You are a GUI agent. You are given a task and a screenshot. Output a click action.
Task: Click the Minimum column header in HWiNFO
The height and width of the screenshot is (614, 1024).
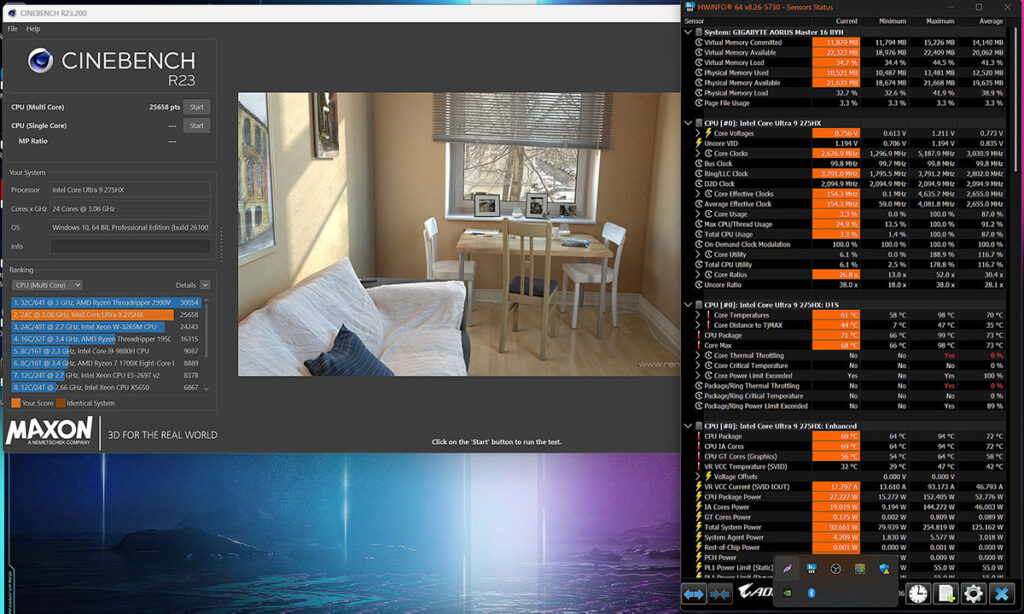[x=892, y=22]
